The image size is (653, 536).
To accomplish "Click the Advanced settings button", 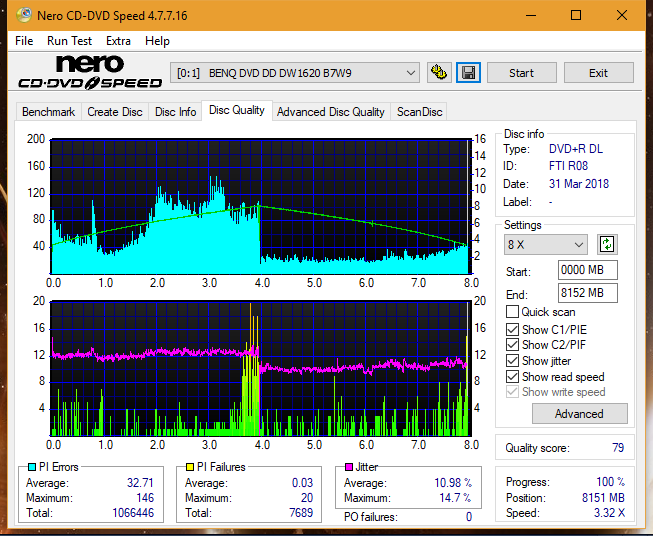I will [x=579, y=413].
